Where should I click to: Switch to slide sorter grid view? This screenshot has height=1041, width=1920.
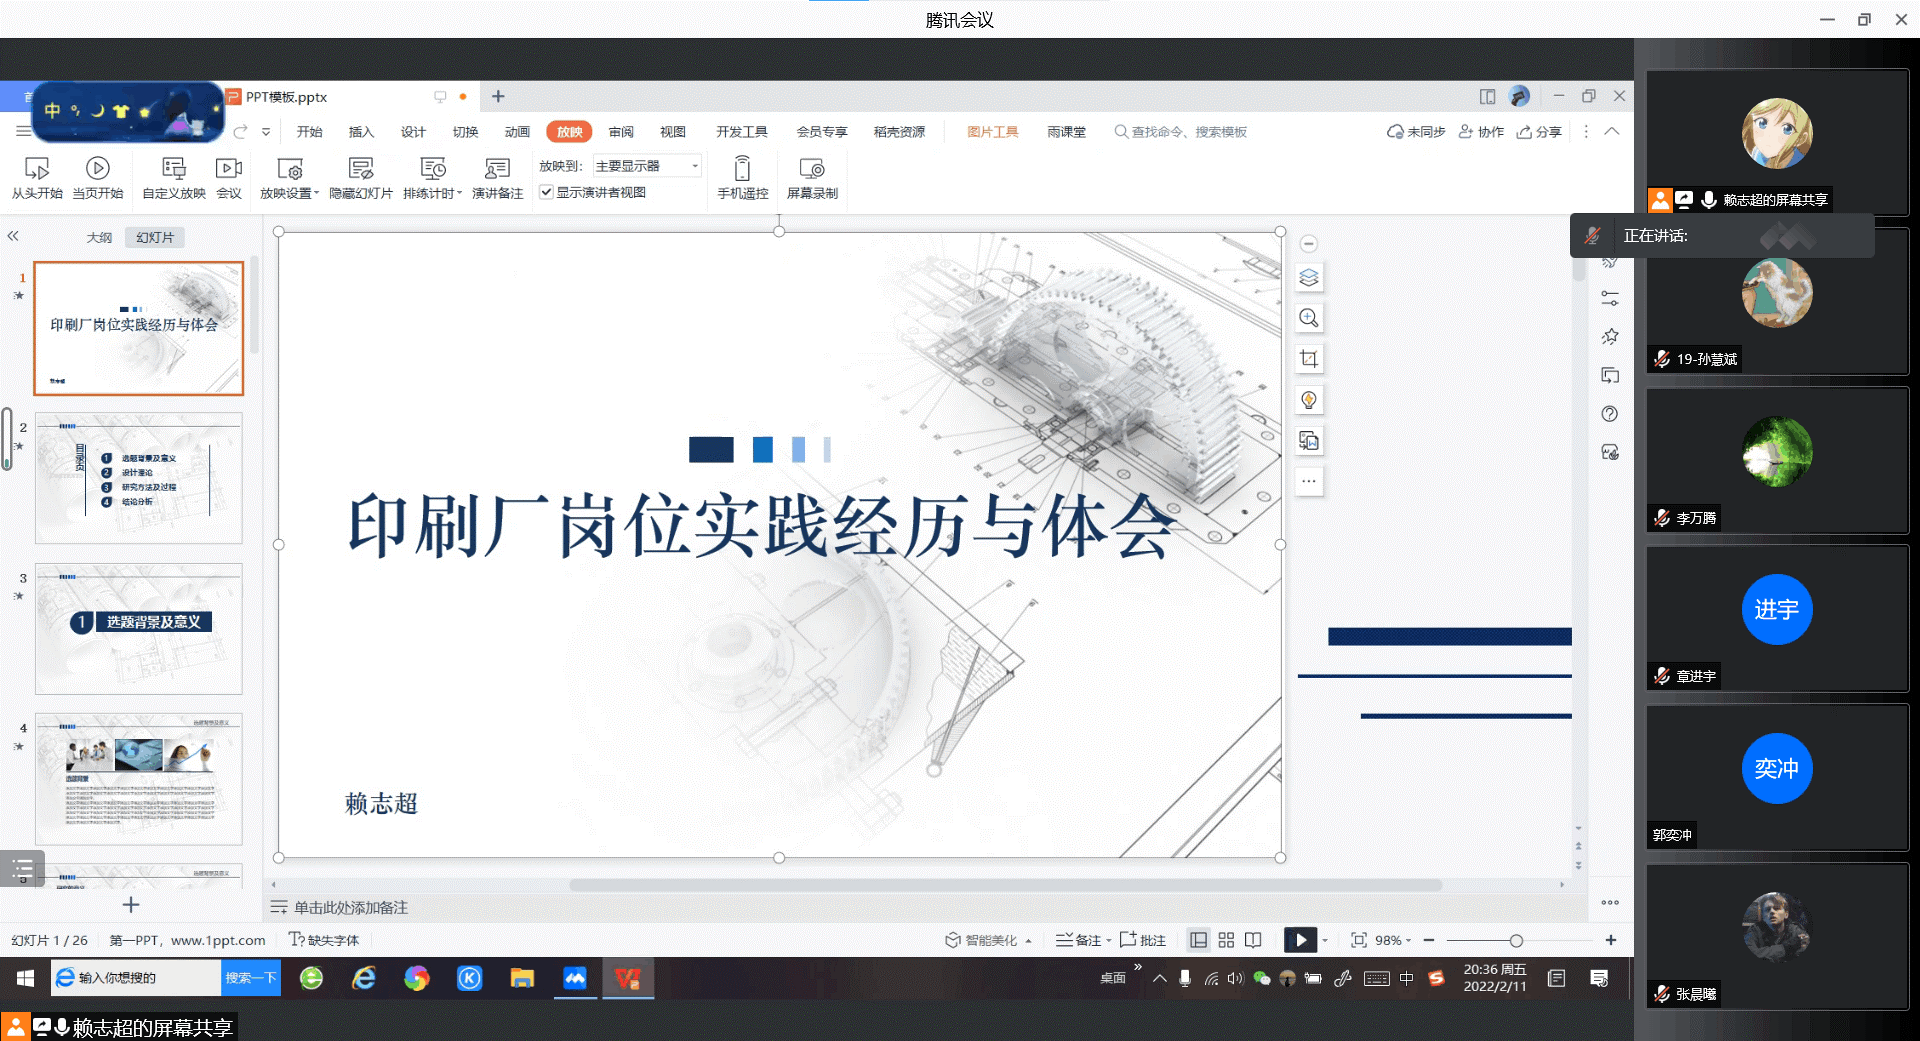tap(1226, 940)
